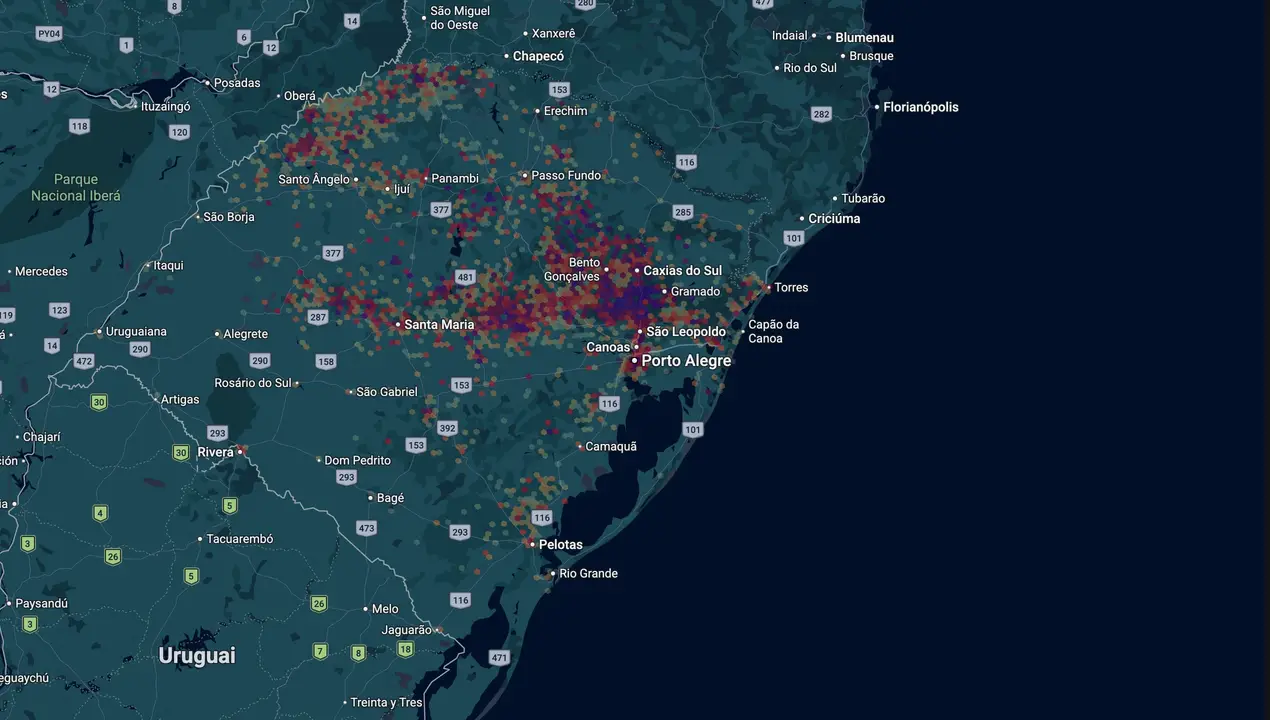The width and height of the screenshot is (1270, 720).
Task: Click the route 392 highway shield
Action: [447, 428]
